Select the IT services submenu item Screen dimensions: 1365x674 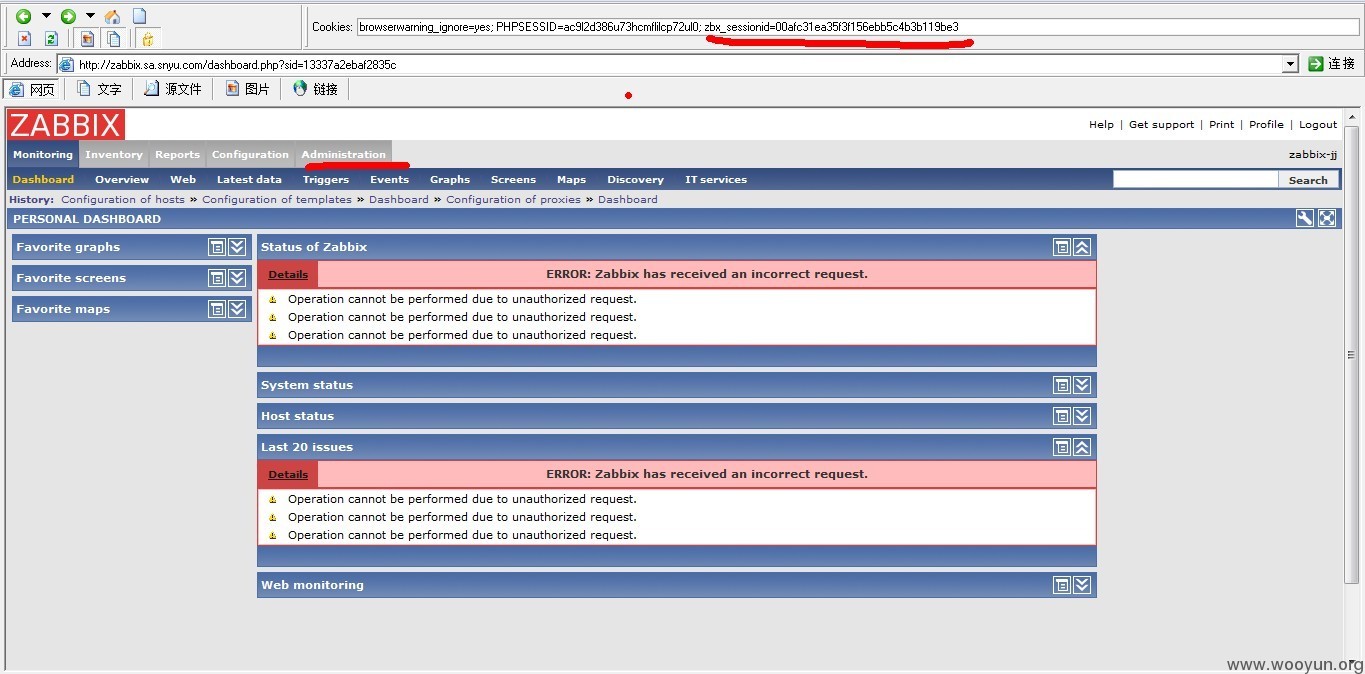(716, 180)
